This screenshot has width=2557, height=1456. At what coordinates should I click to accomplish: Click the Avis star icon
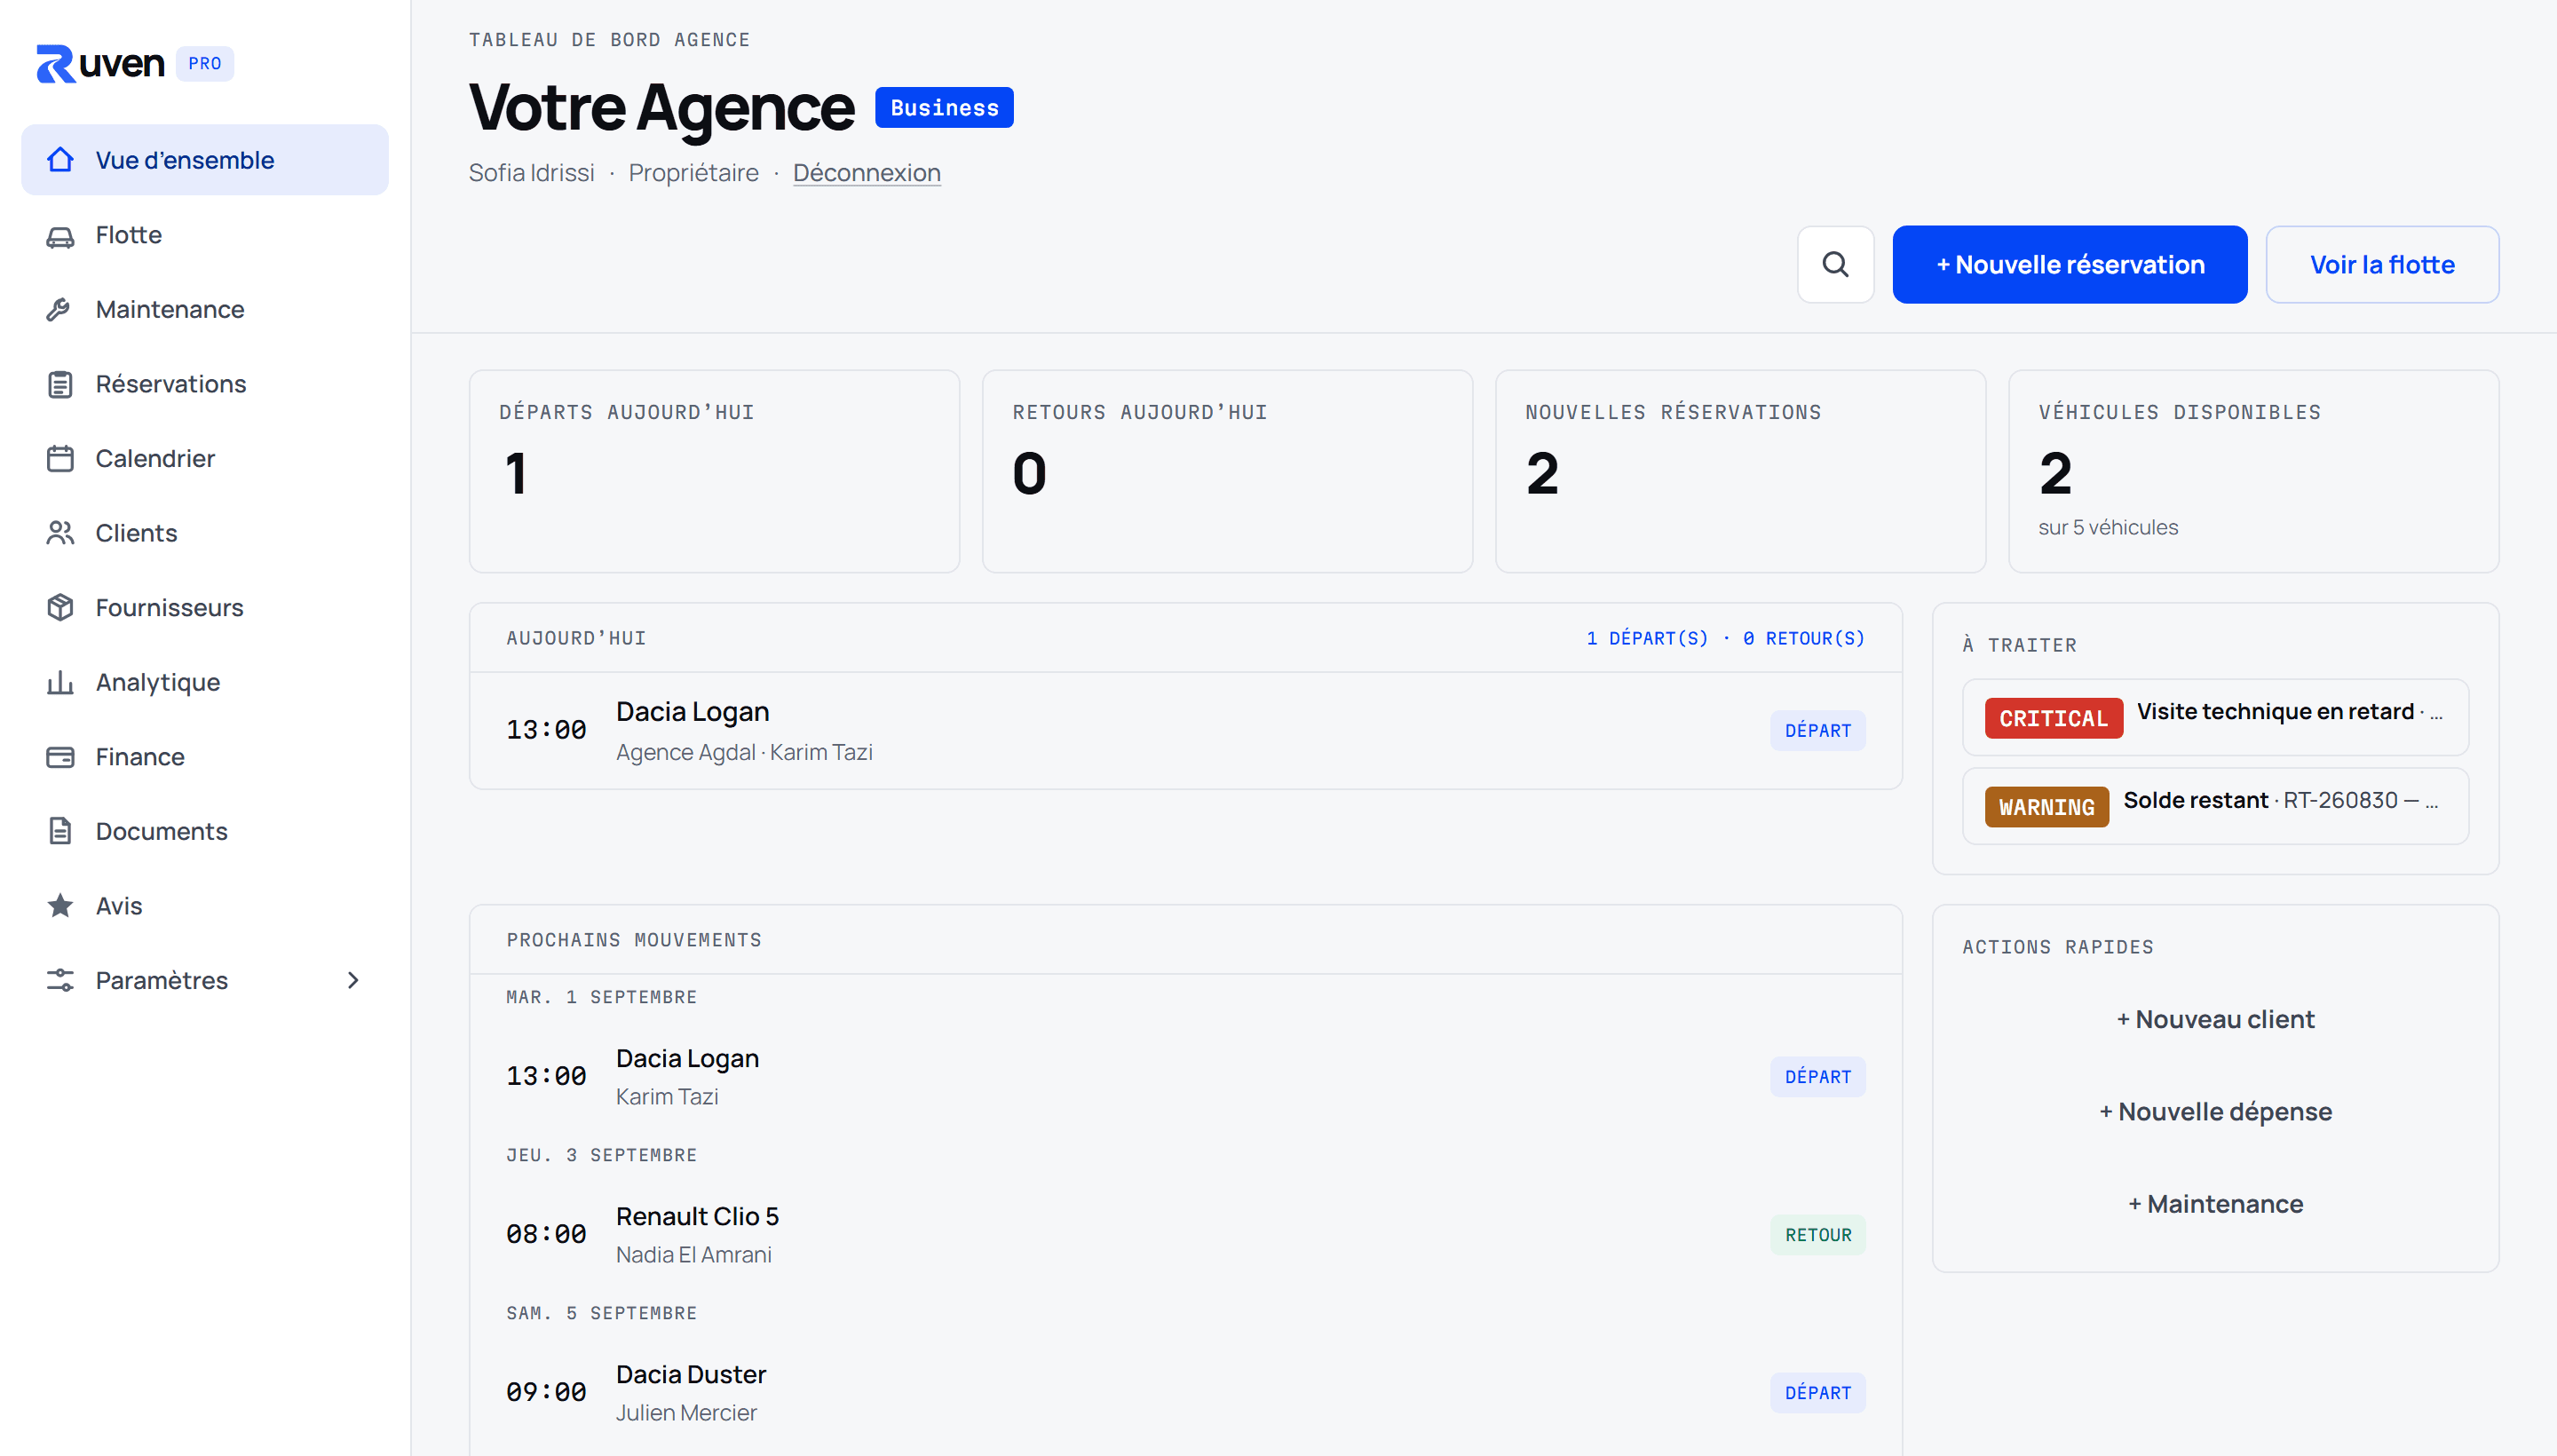coord(60,906)
